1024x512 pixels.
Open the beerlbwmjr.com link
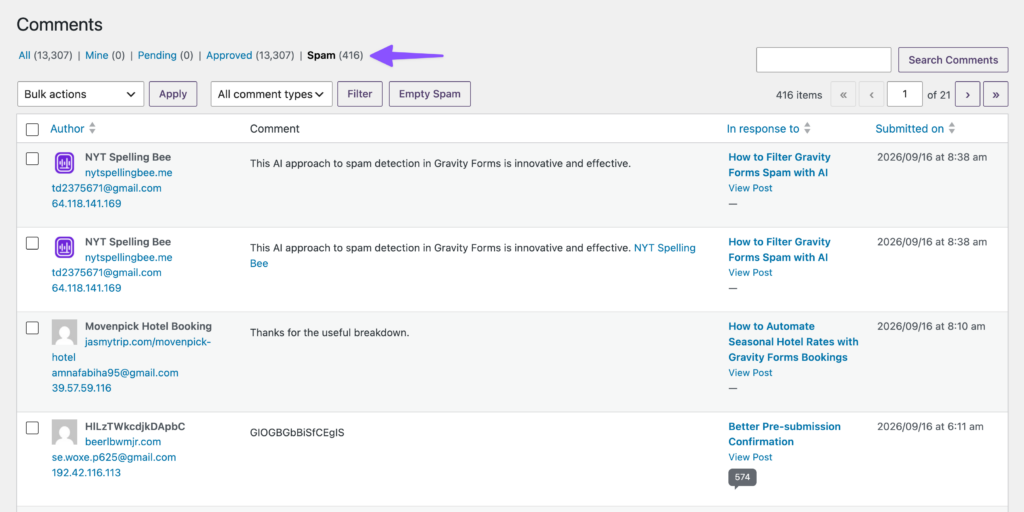coord(123,442)
